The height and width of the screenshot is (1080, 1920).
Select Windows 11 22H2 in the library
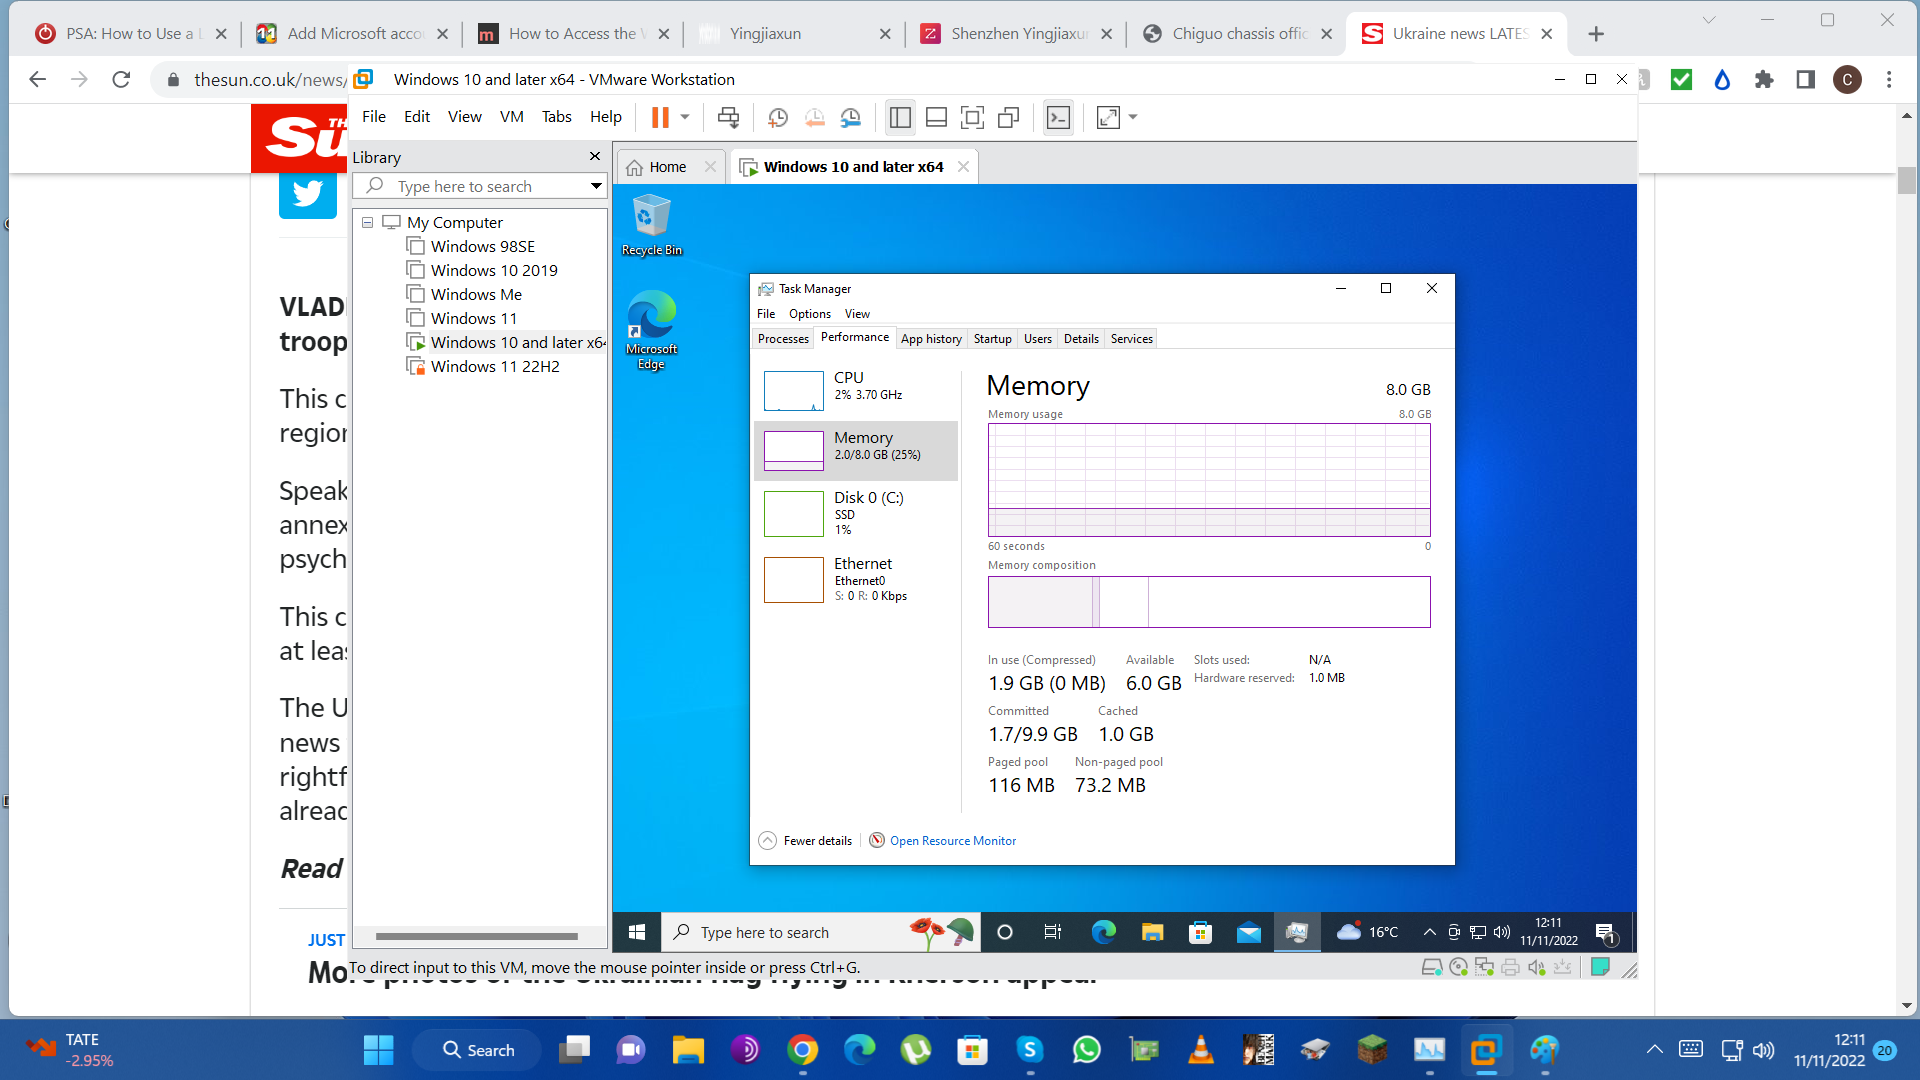pos(494,366)
